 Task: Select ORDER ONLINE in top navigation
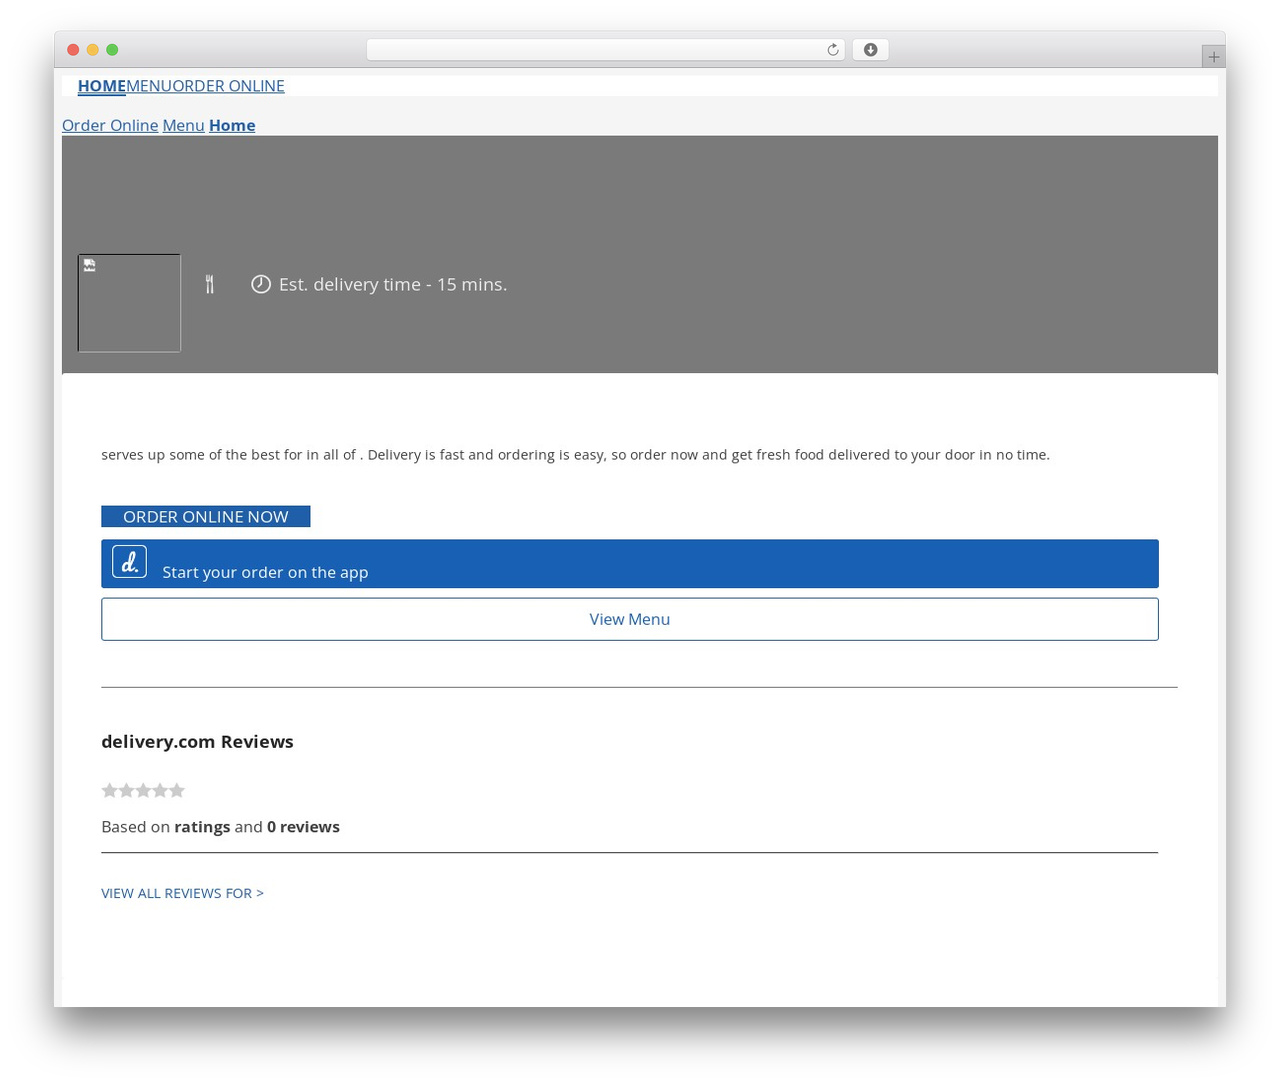229,86
